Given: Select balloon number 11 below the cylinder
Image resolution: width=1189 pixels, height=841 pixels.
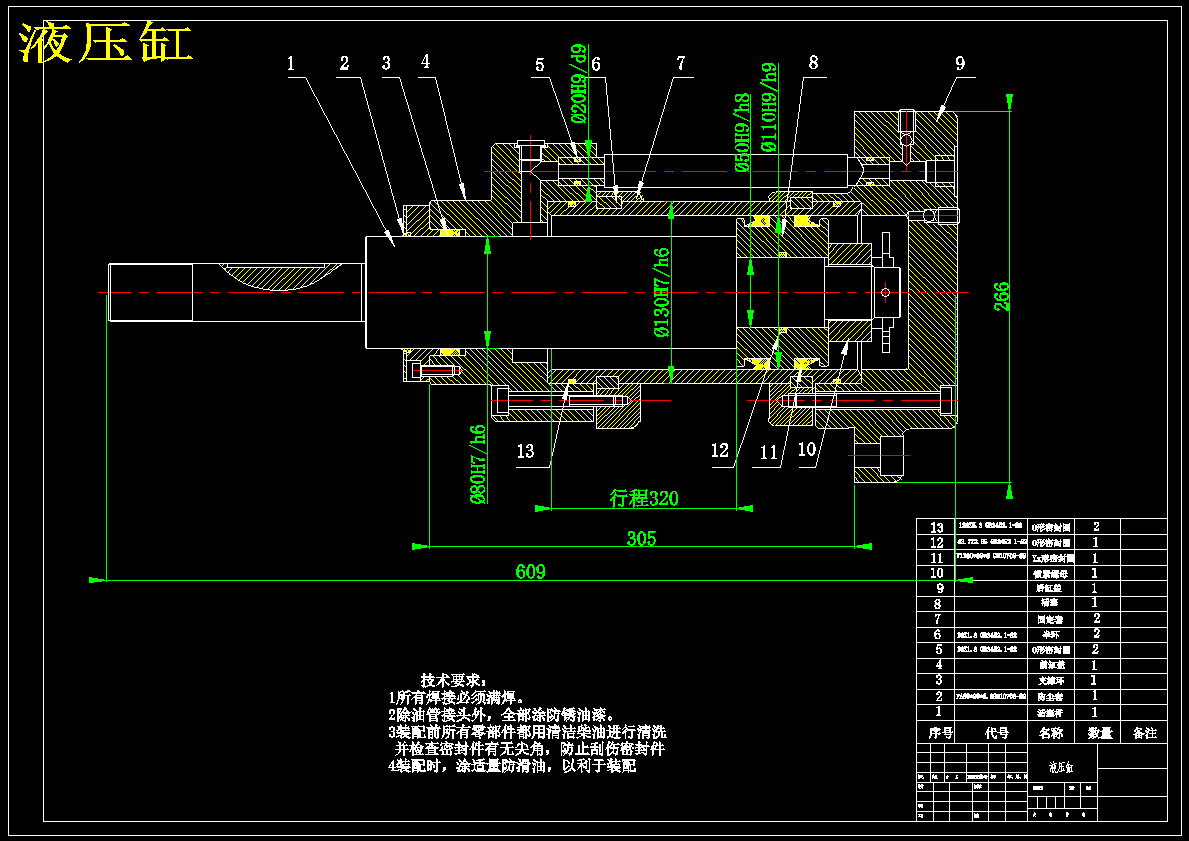Looking at the screenshot, I should tap(769, 453).
